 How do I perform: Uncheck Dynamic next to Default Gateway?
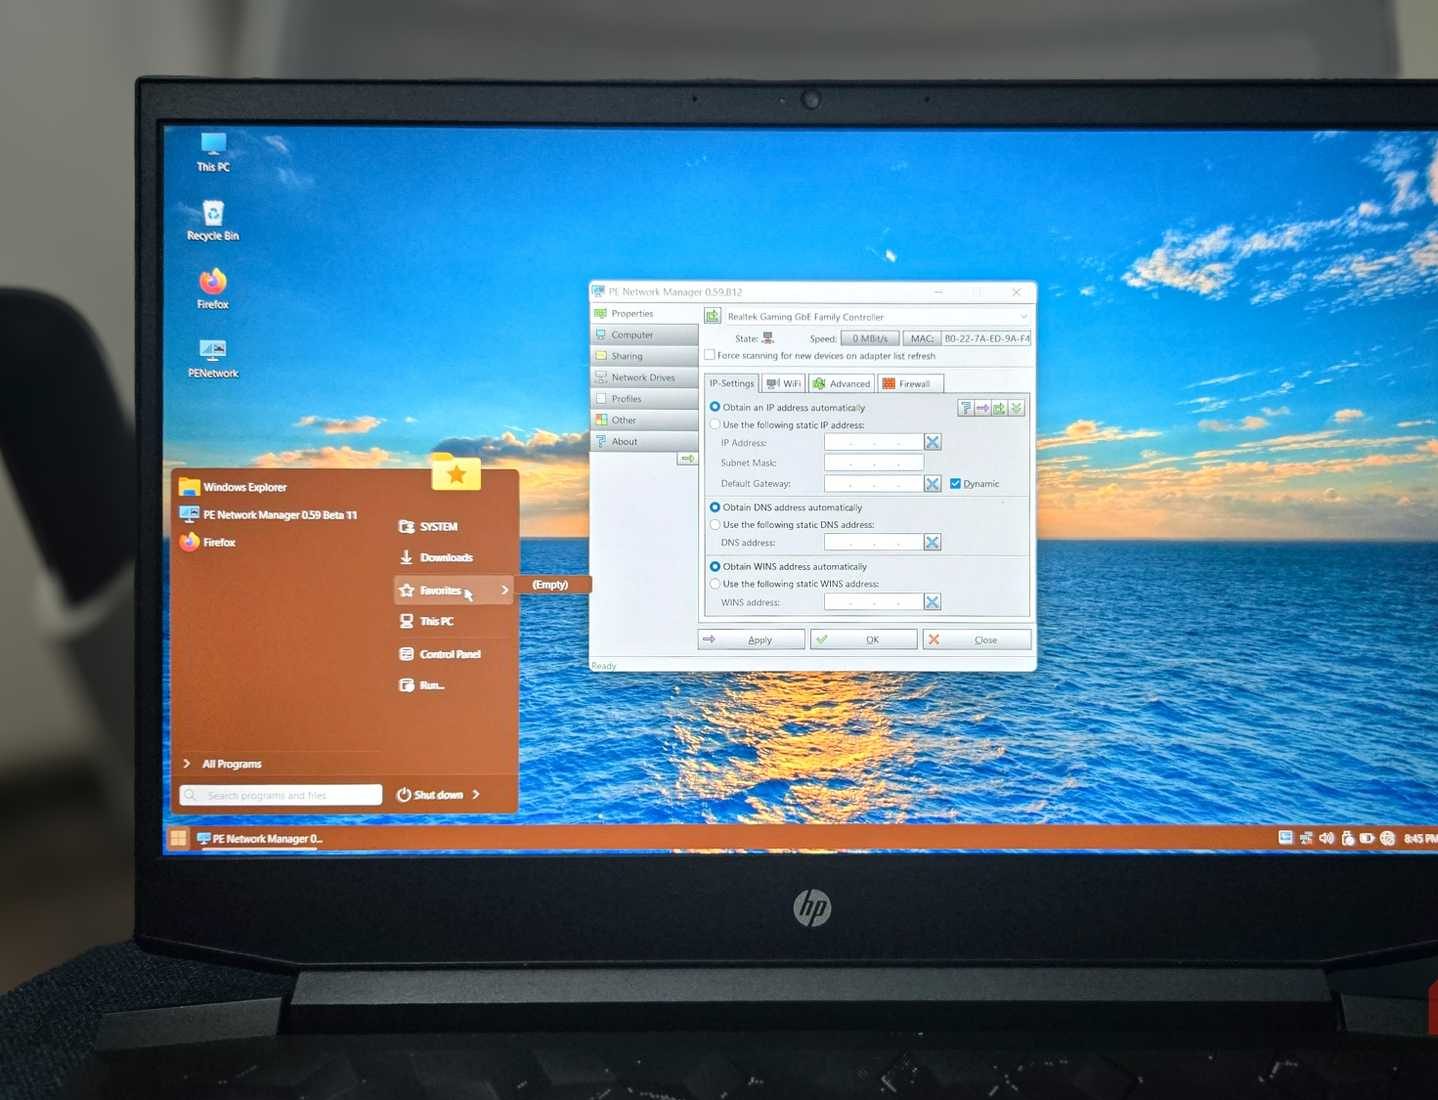click(x=955, y=483)
